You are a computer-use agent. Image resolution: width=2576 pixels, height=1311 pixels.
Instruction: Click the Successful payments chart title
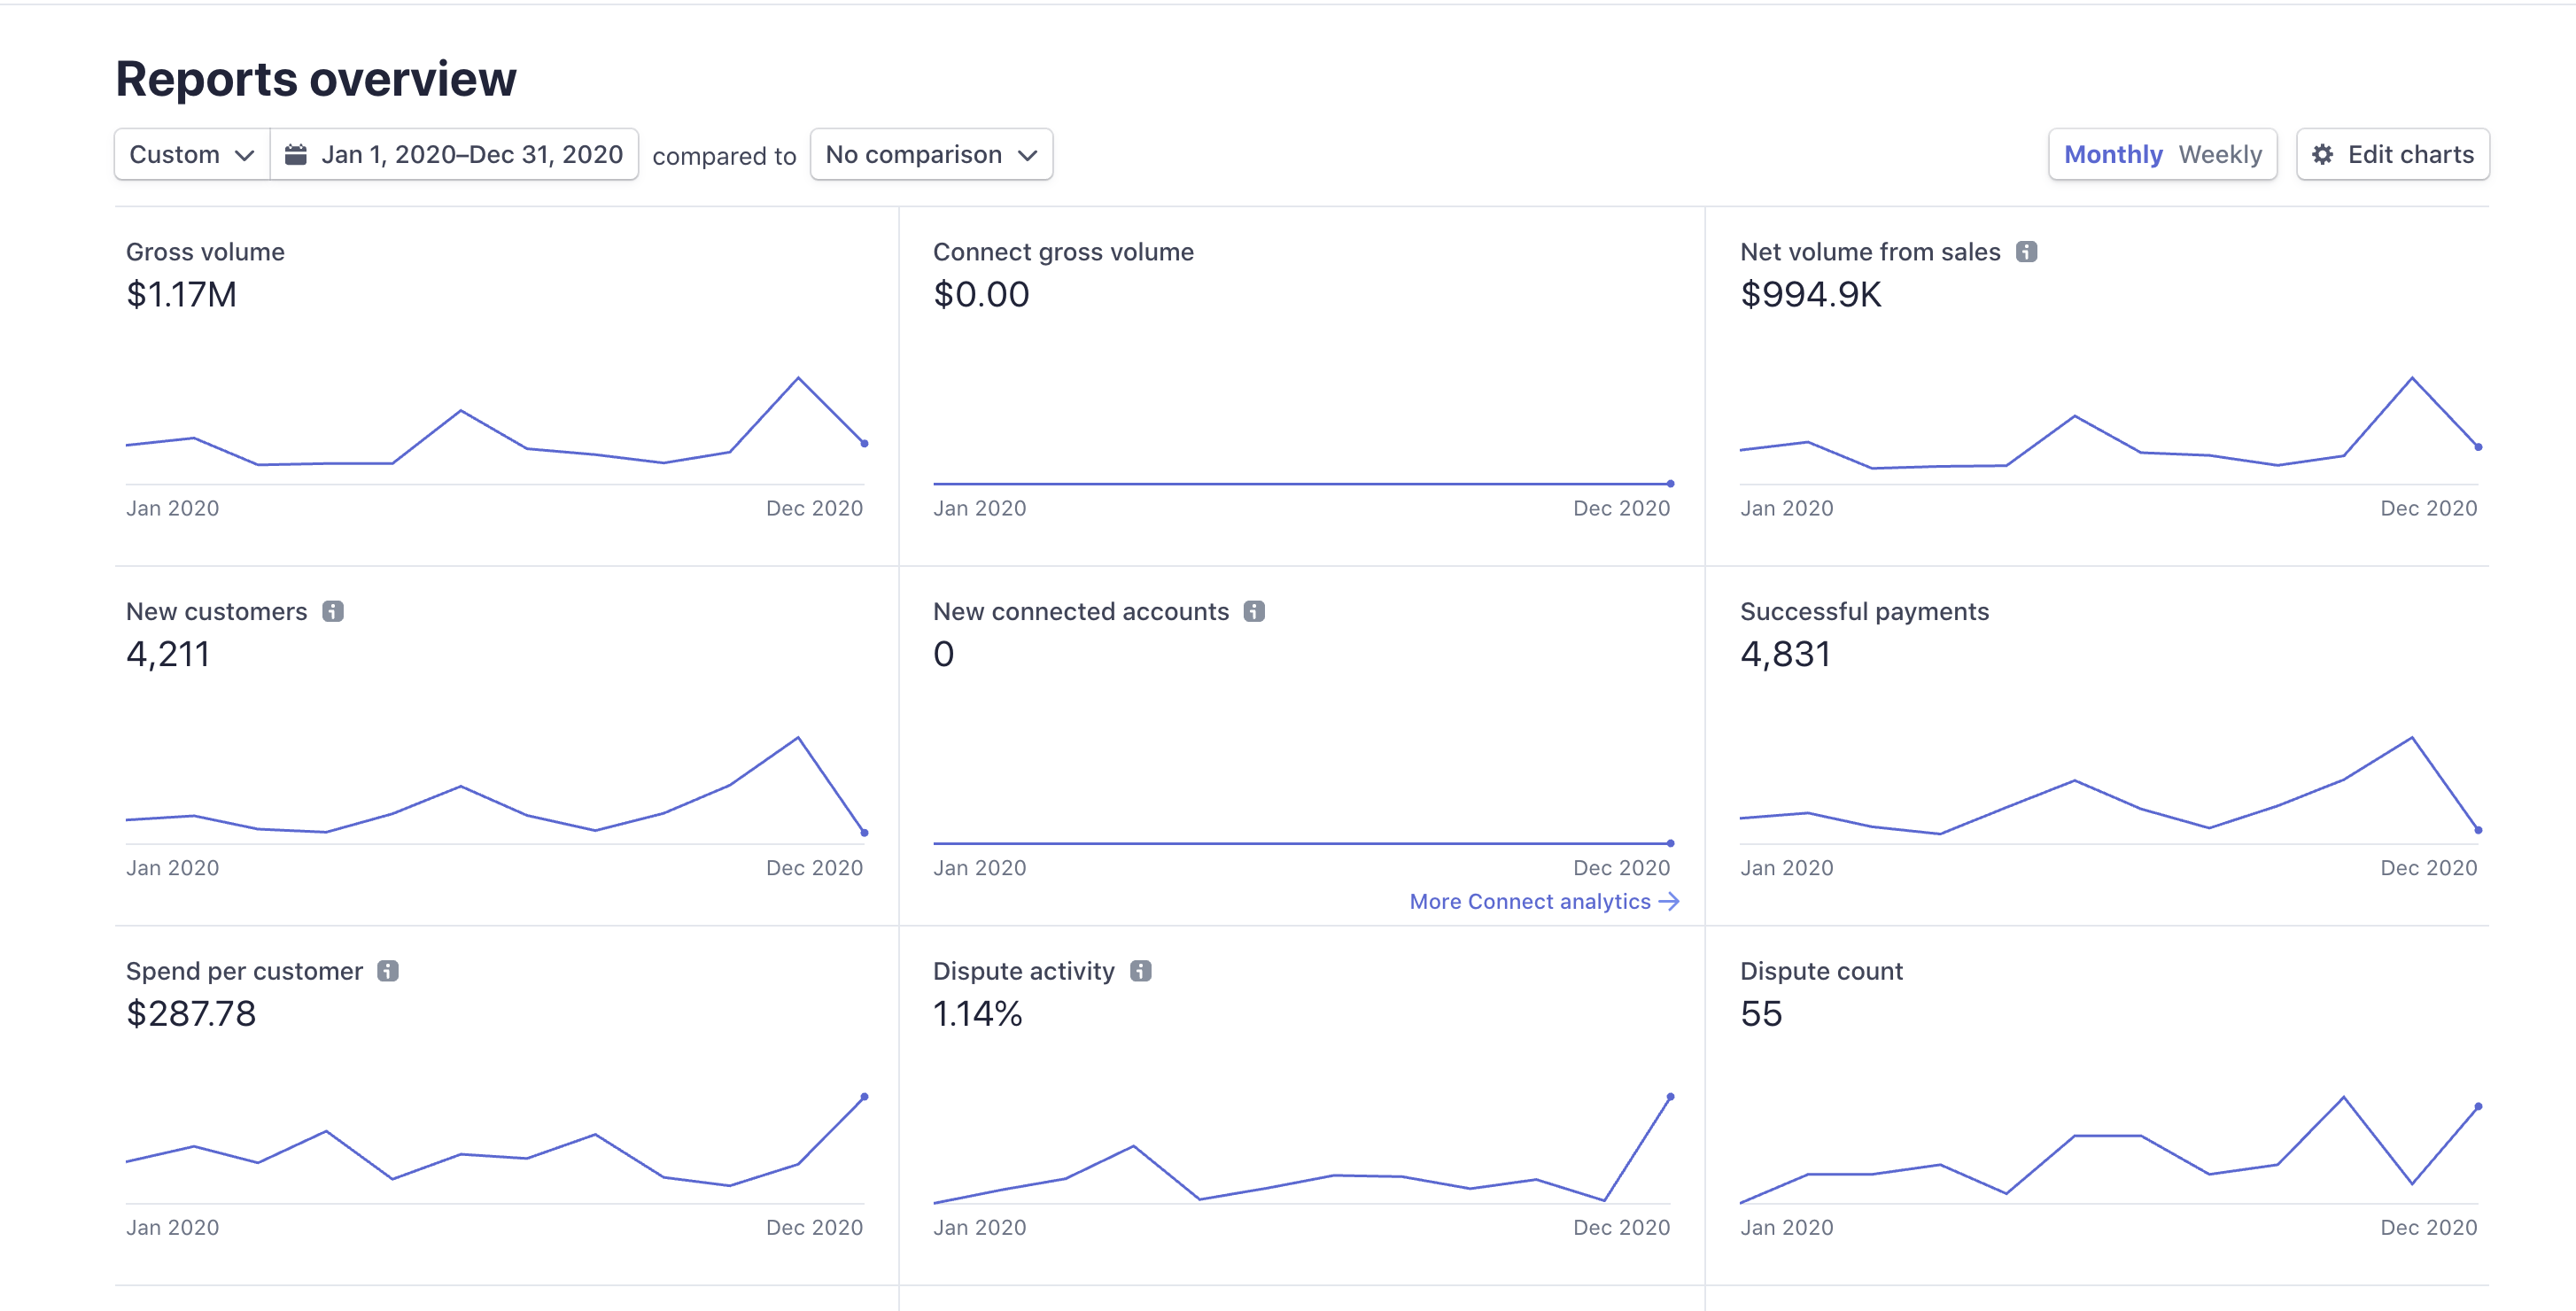click(1864, 611)
